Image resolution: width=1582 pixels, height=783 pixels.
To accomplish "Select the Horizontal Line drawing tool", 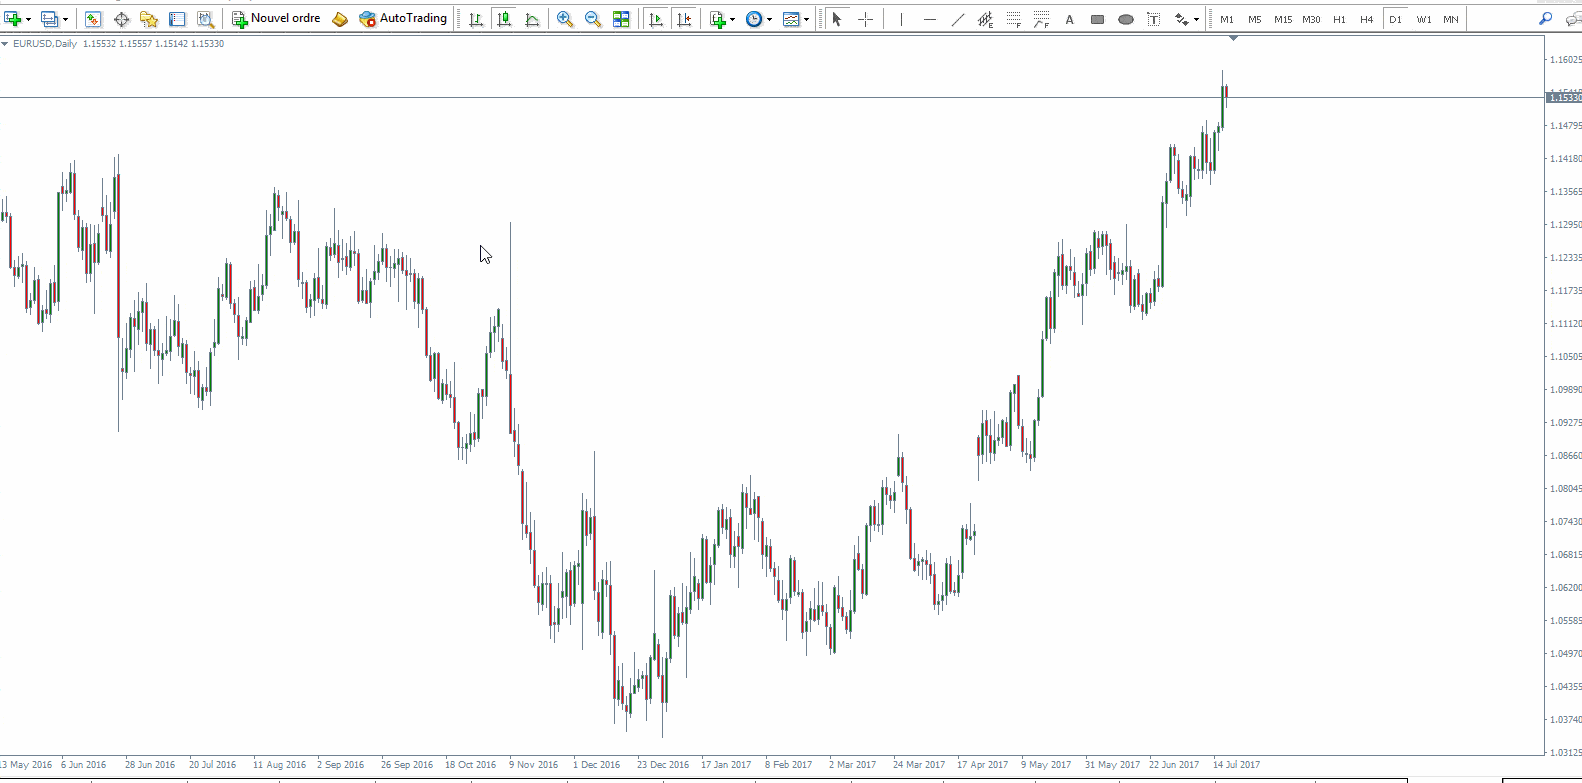I will (x=929, y=19).
